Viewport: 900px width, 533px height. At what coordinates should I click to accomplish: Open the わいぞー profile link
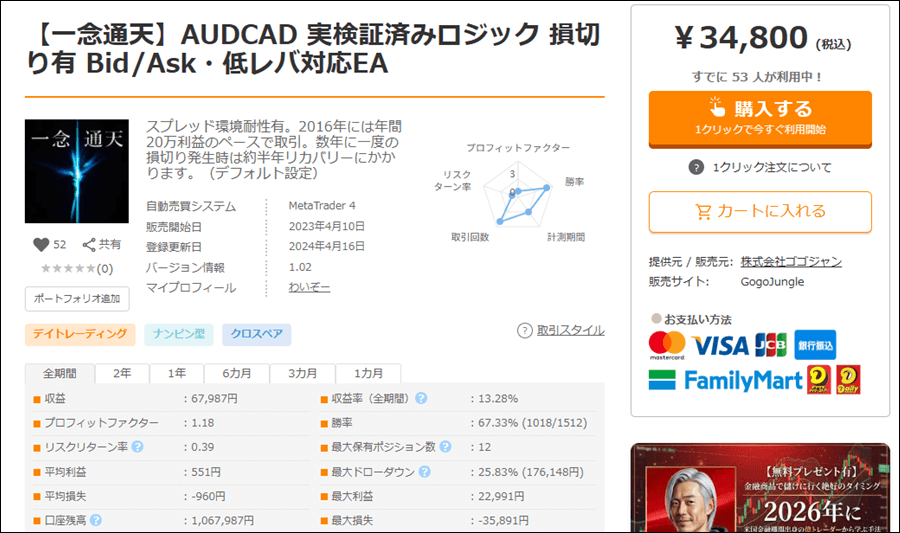309,287
